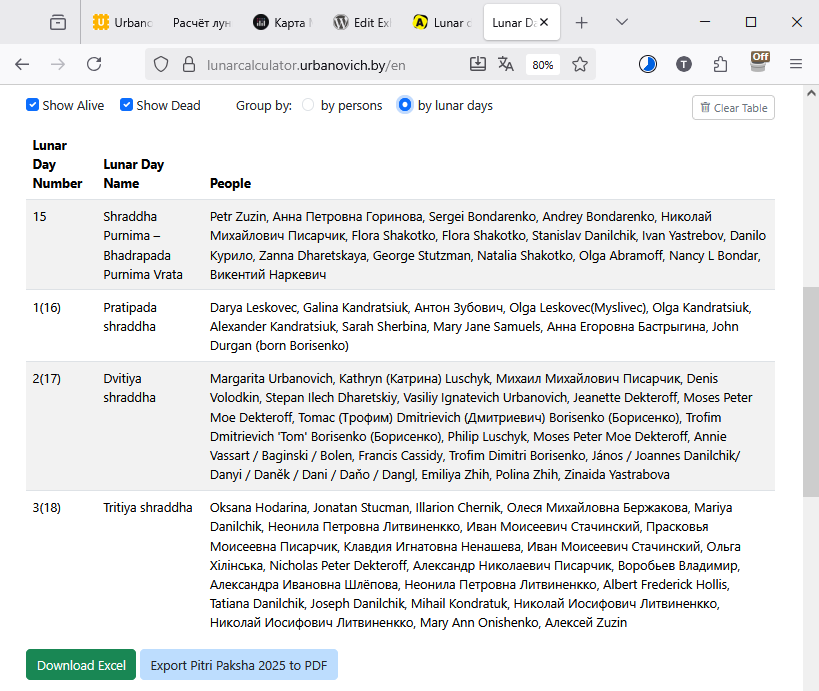Go back to the previous page
The width and height of the screenshot is (819, 691).
(x=22, y=64)
